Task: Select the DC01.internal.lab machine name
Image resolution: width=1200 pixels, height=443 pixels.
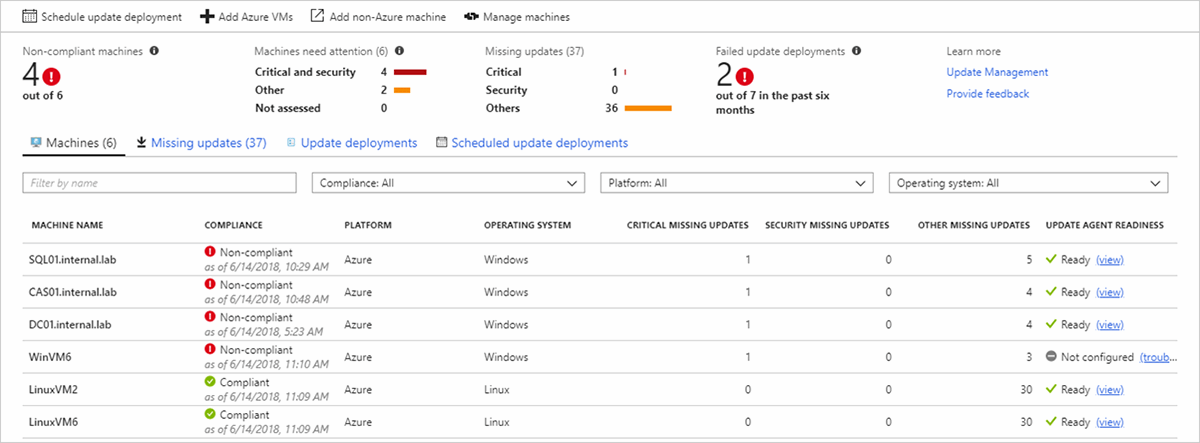Action: (x=71, y=325)
